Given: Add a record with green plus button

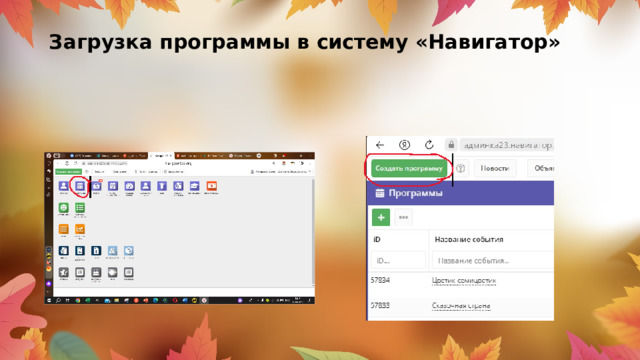Looking at the screenshot, I should click(381, 218).
